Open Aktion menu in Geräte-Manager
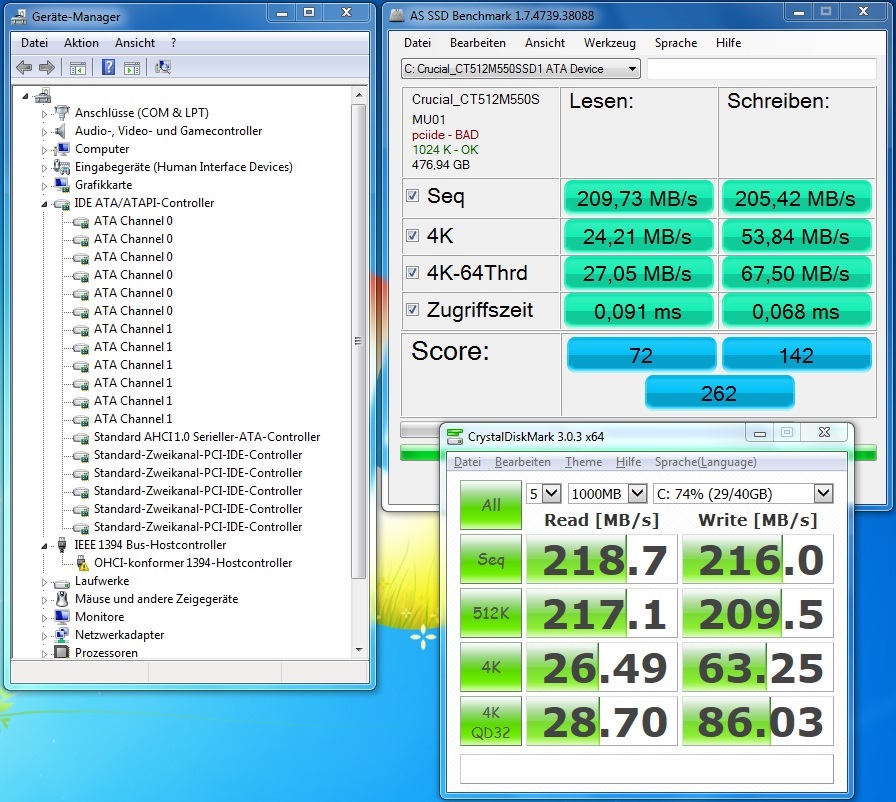This screenshot has height=802, width=896. 81,43
